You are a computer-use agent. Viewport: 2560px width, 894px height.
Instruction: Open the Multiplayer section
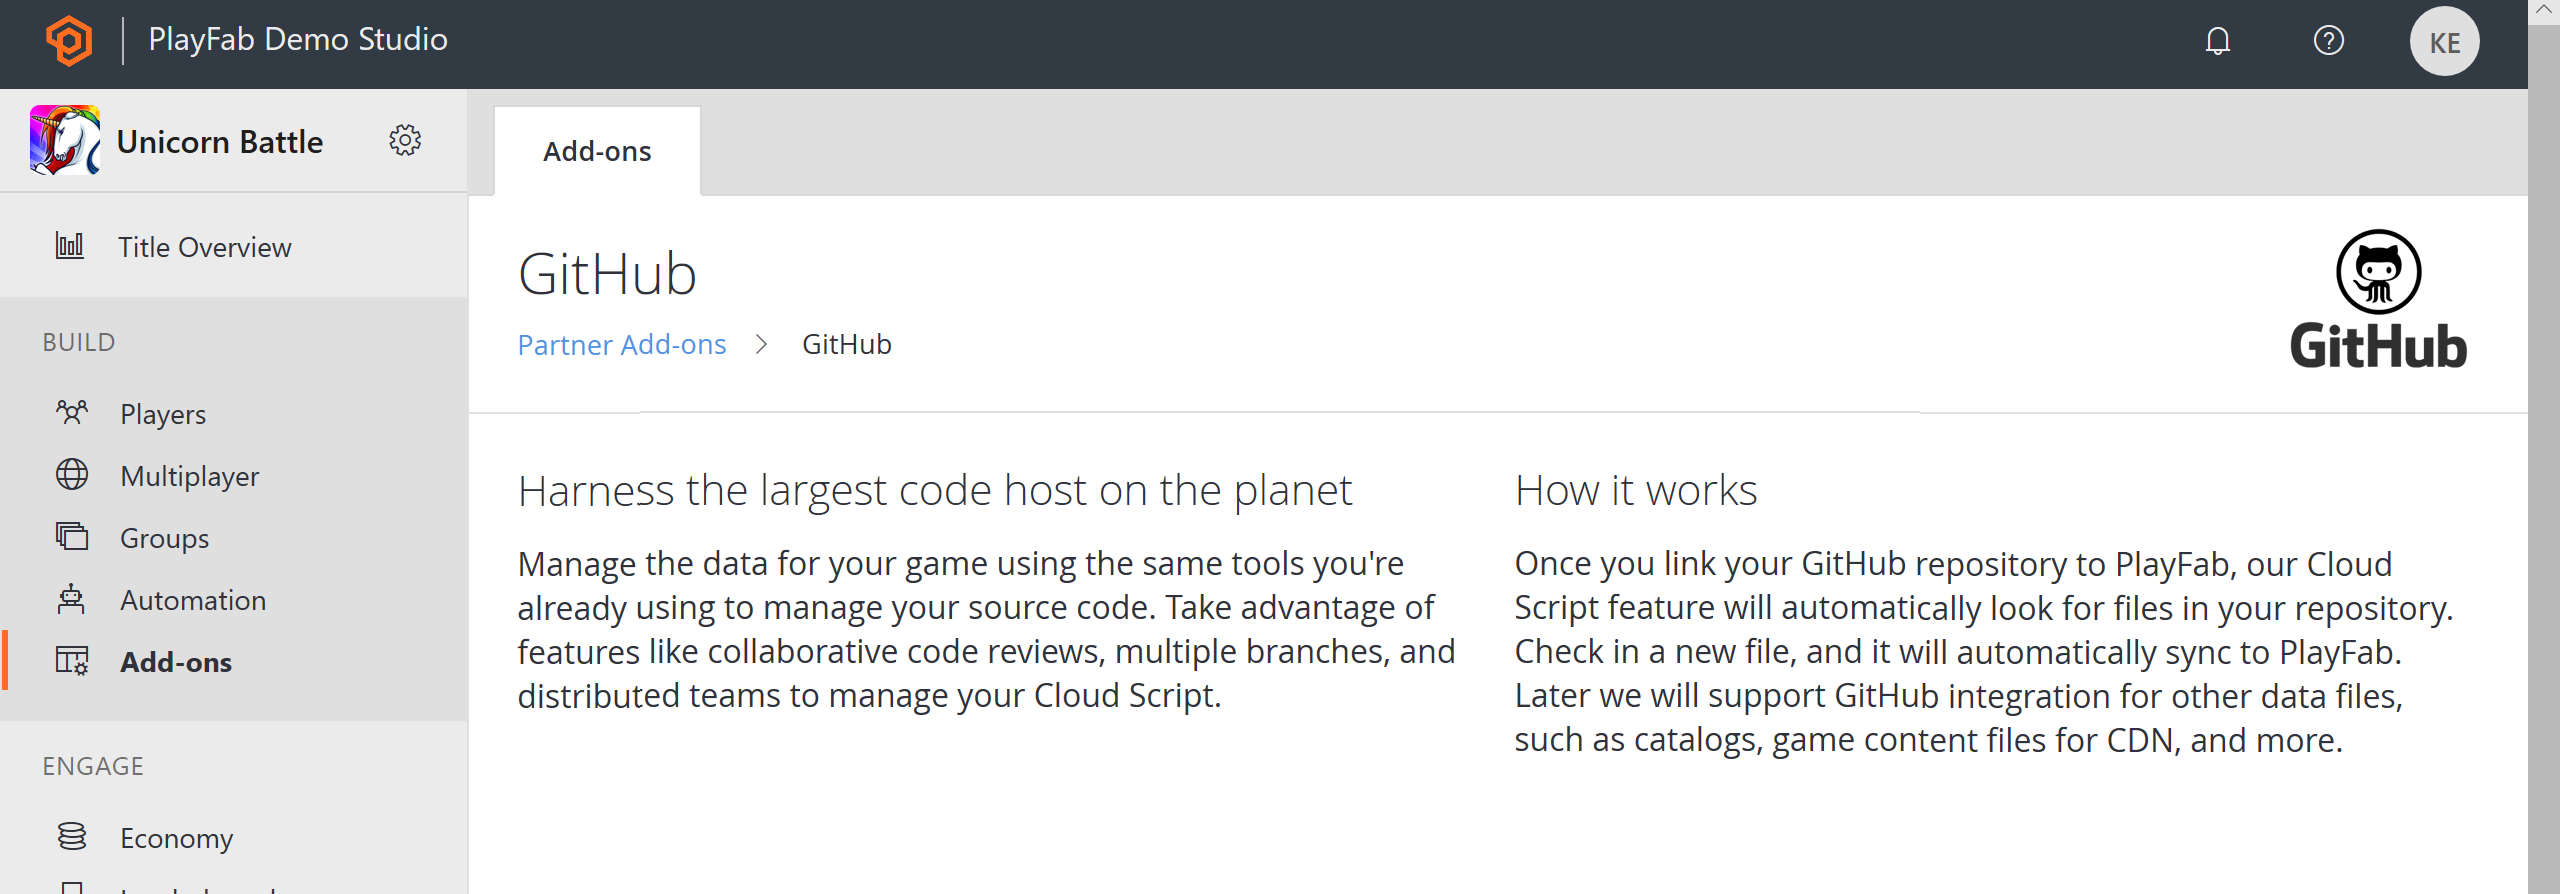tap(189, 476)
